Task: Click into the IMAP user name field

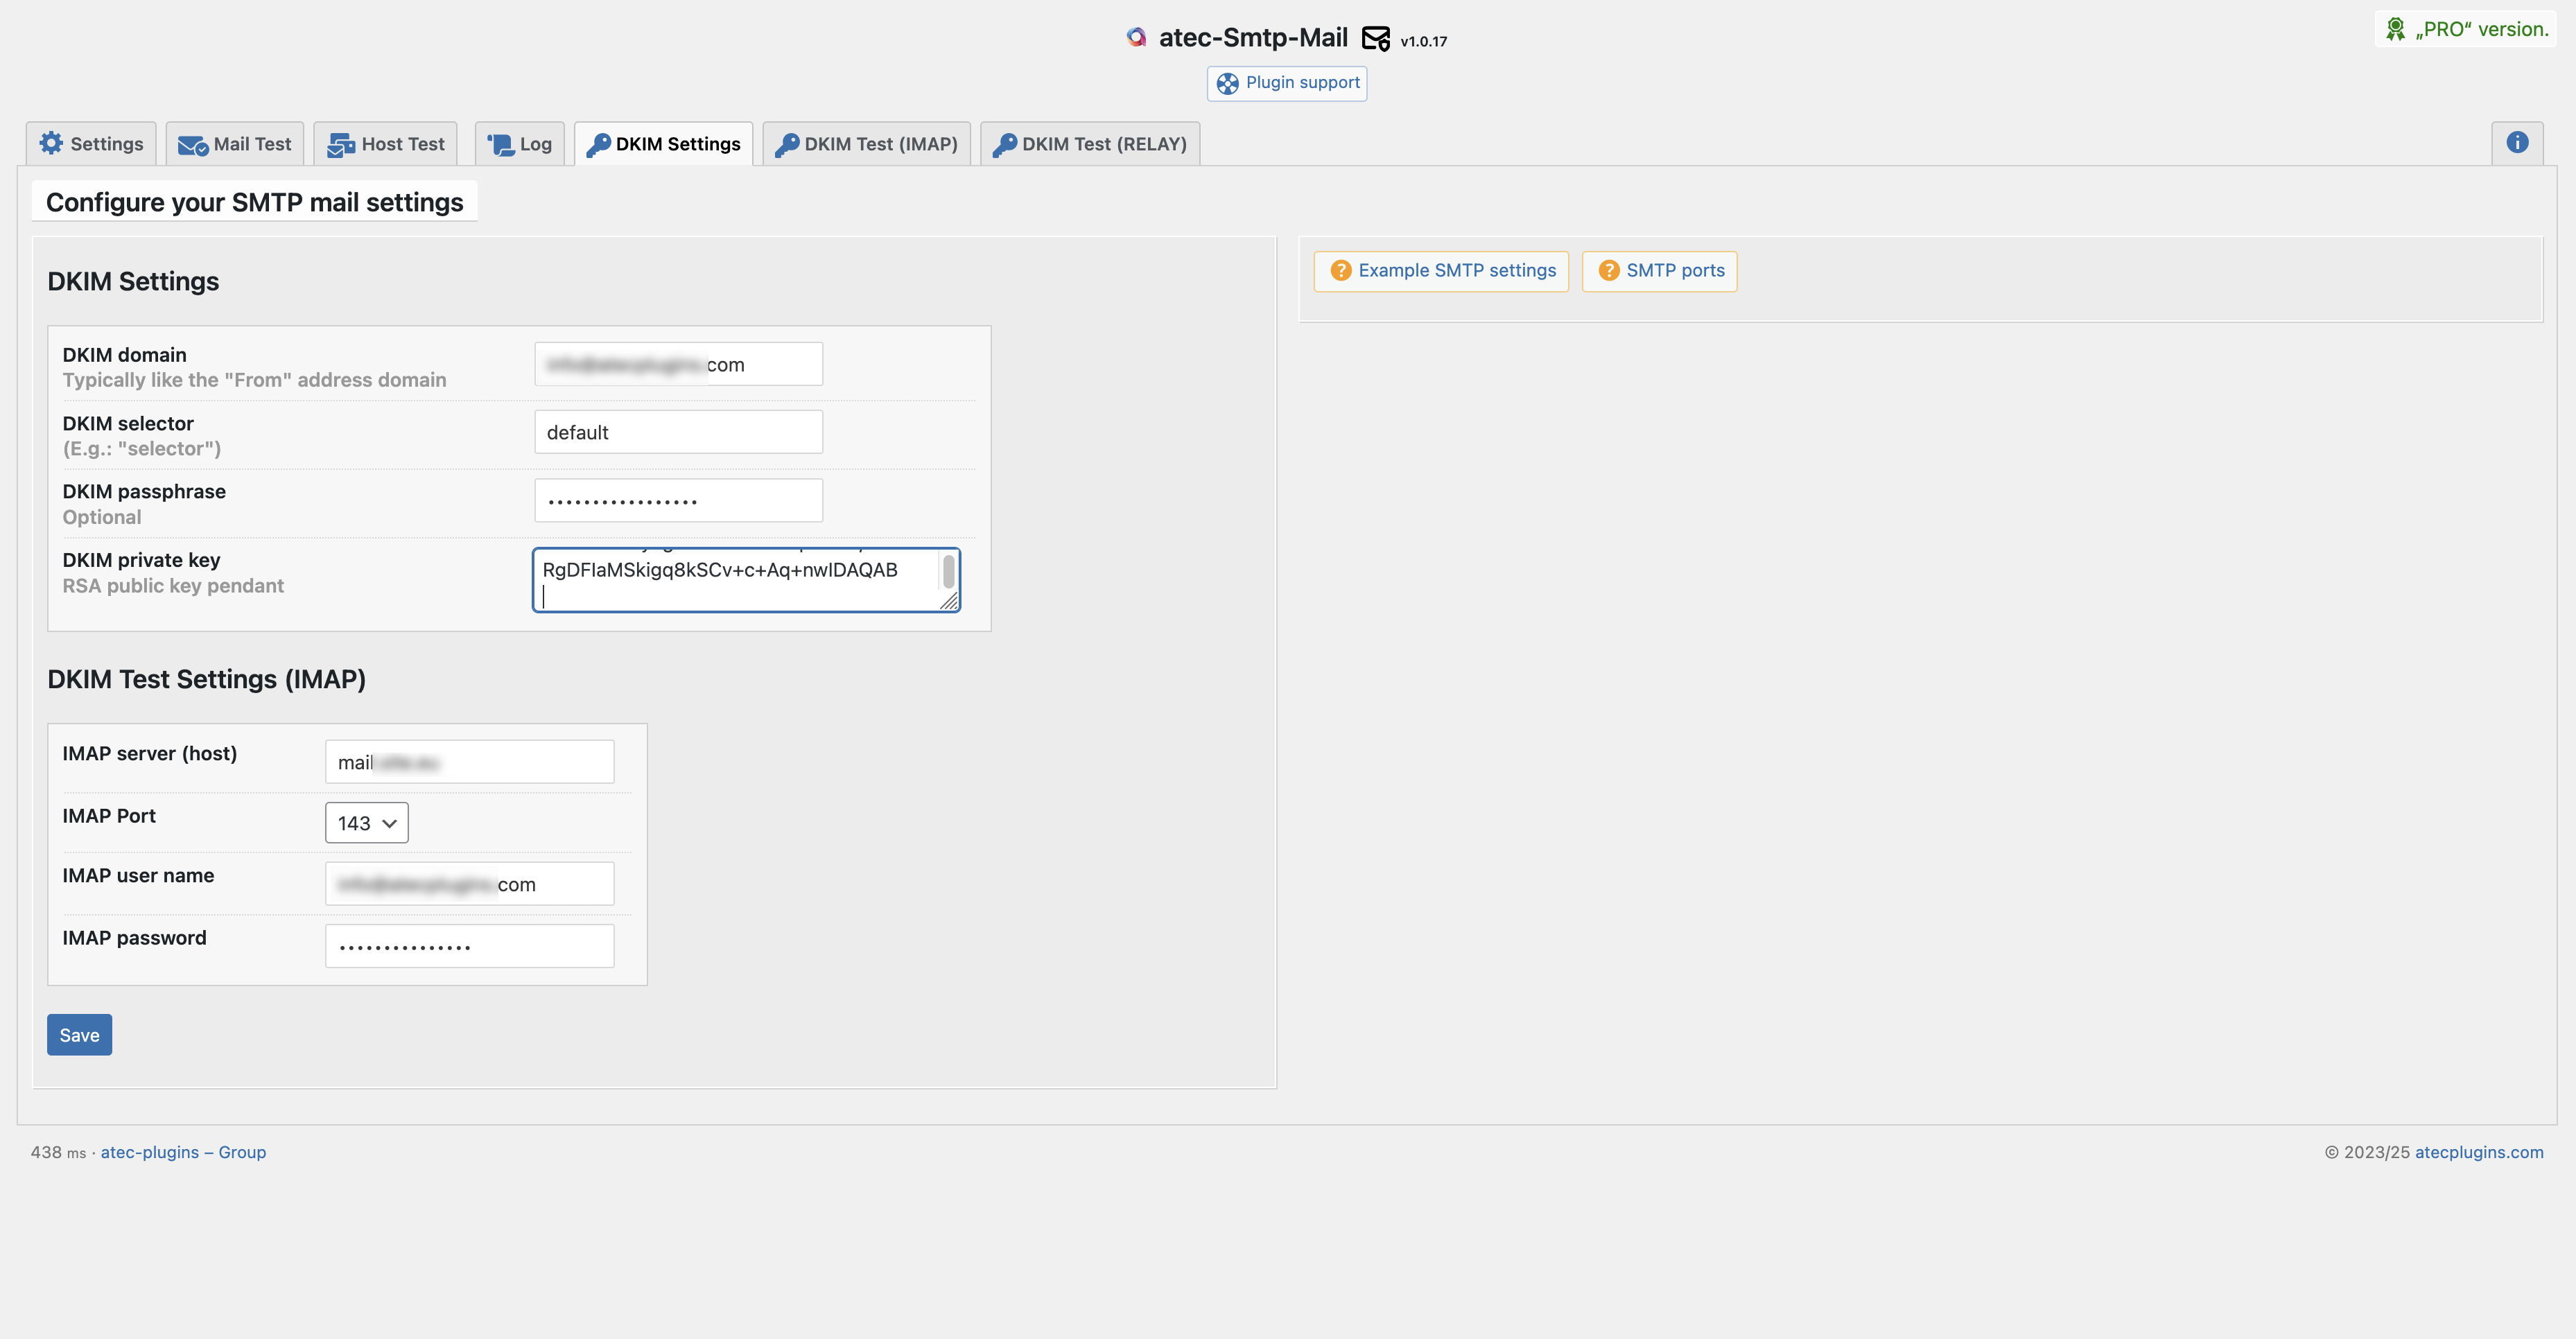Action: [x=469, y=884]
